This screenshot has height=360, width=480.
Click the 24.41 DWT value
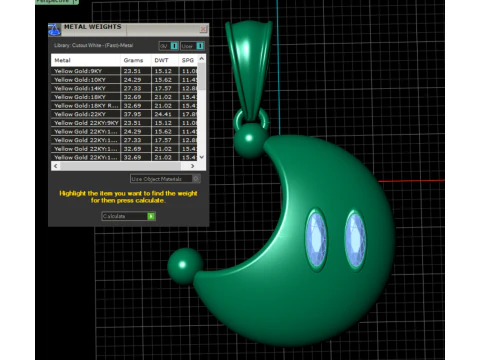tap(163, 114)
